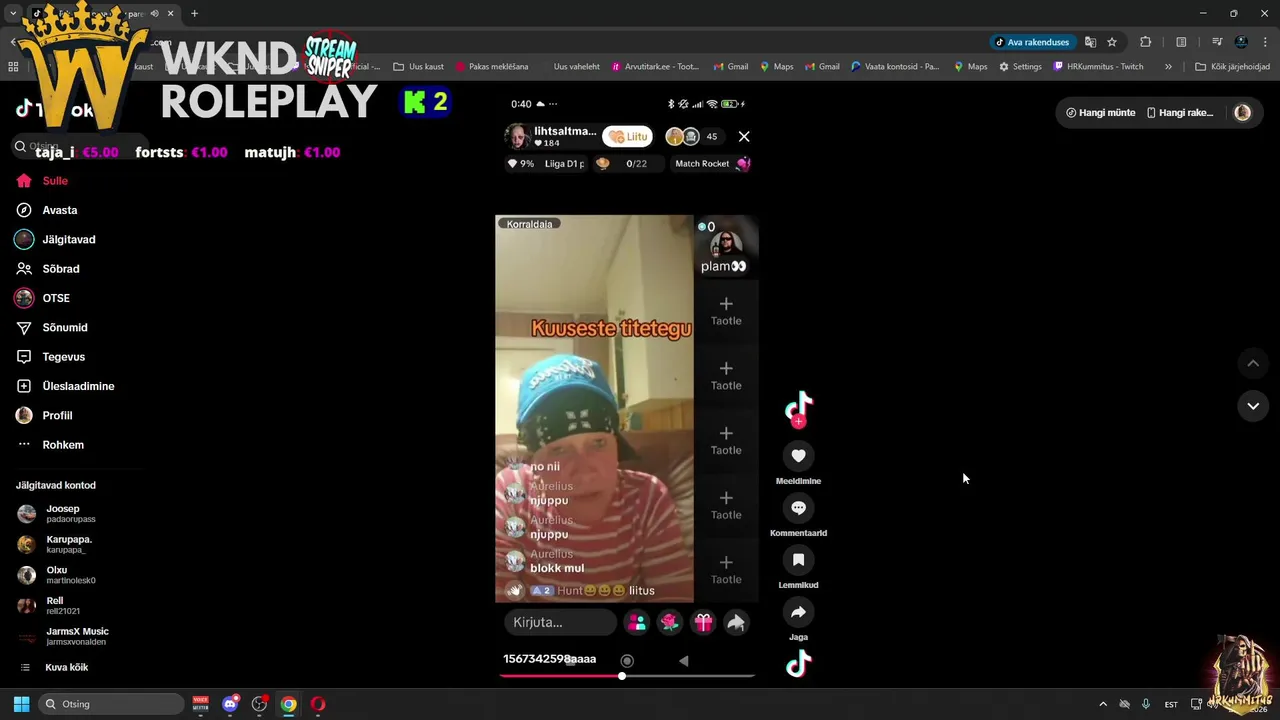
Task: Open the Windows Start menu
Action: (21, 704)
